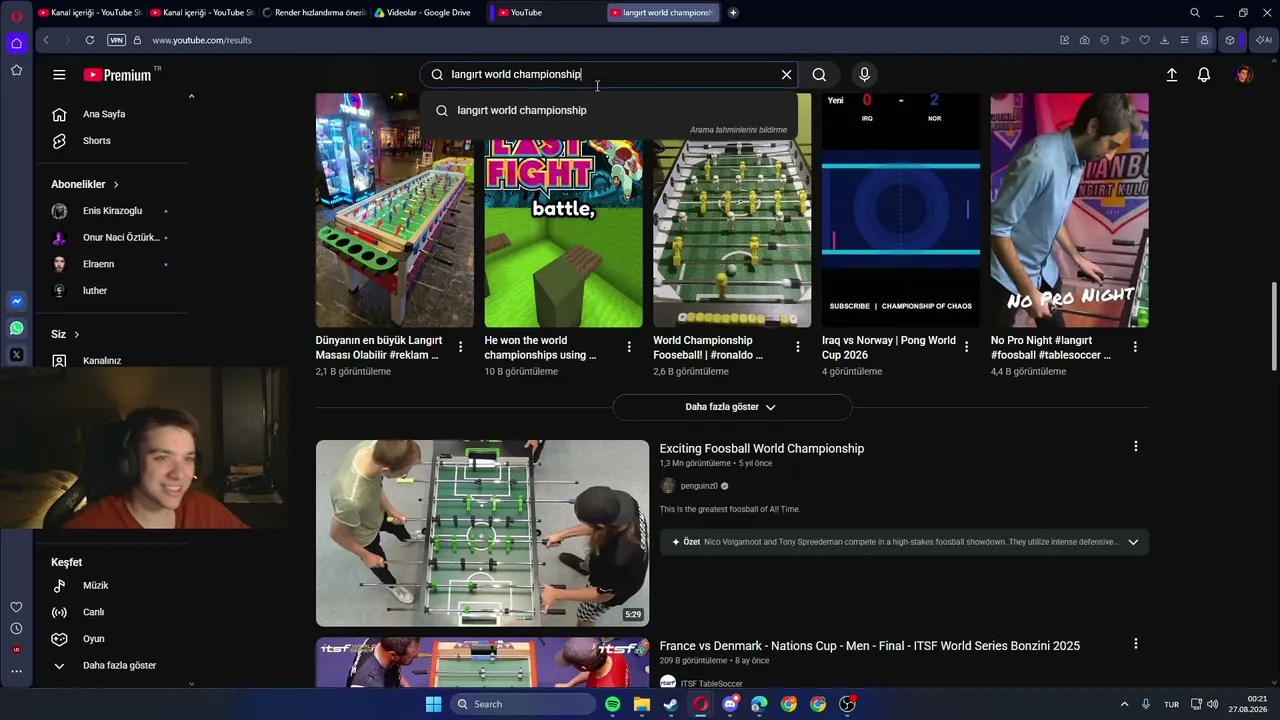Open the 'Exciting Foosball World Championship' title link

762,449
